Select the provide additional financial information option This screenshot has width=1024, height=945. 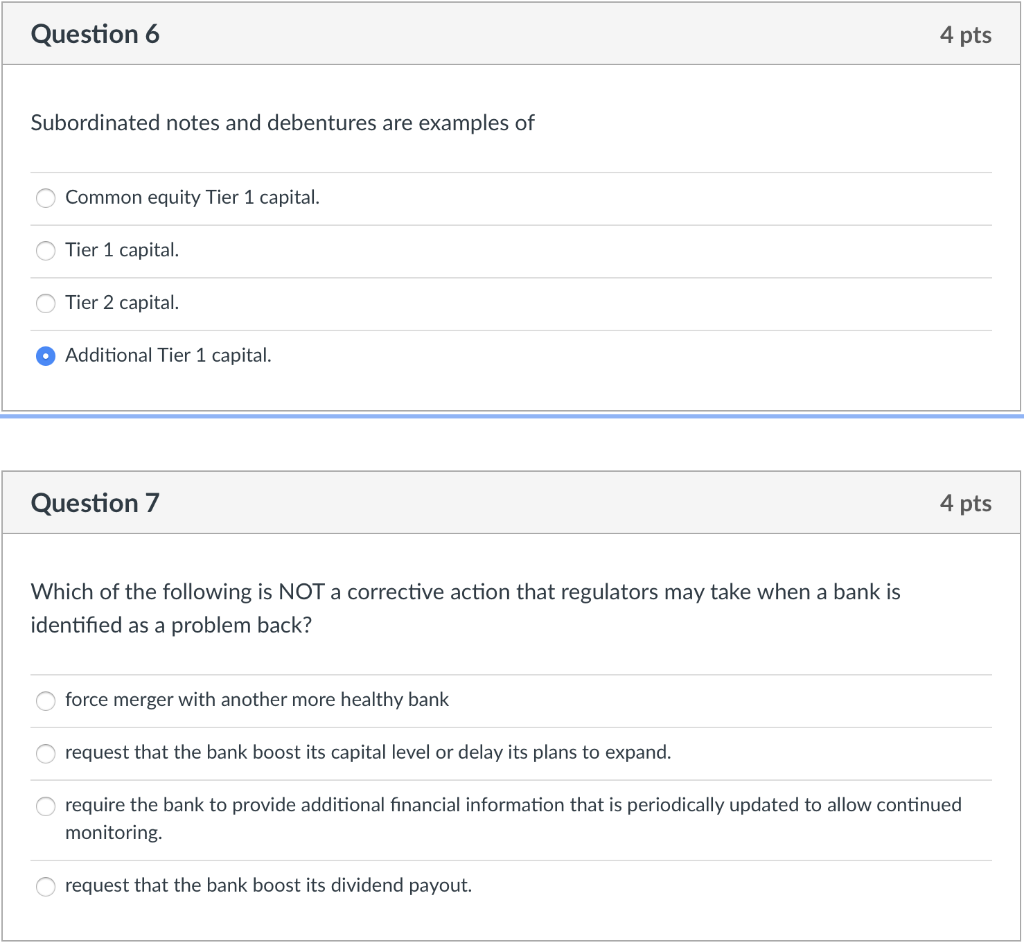coord(45,805)
